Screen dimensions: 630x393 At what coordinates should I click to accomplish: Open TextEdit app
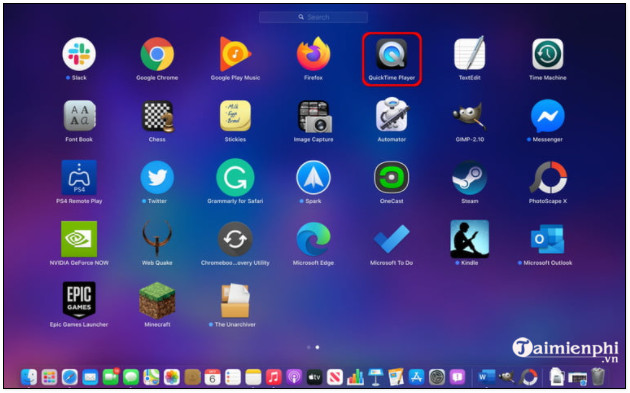(470, 53)
